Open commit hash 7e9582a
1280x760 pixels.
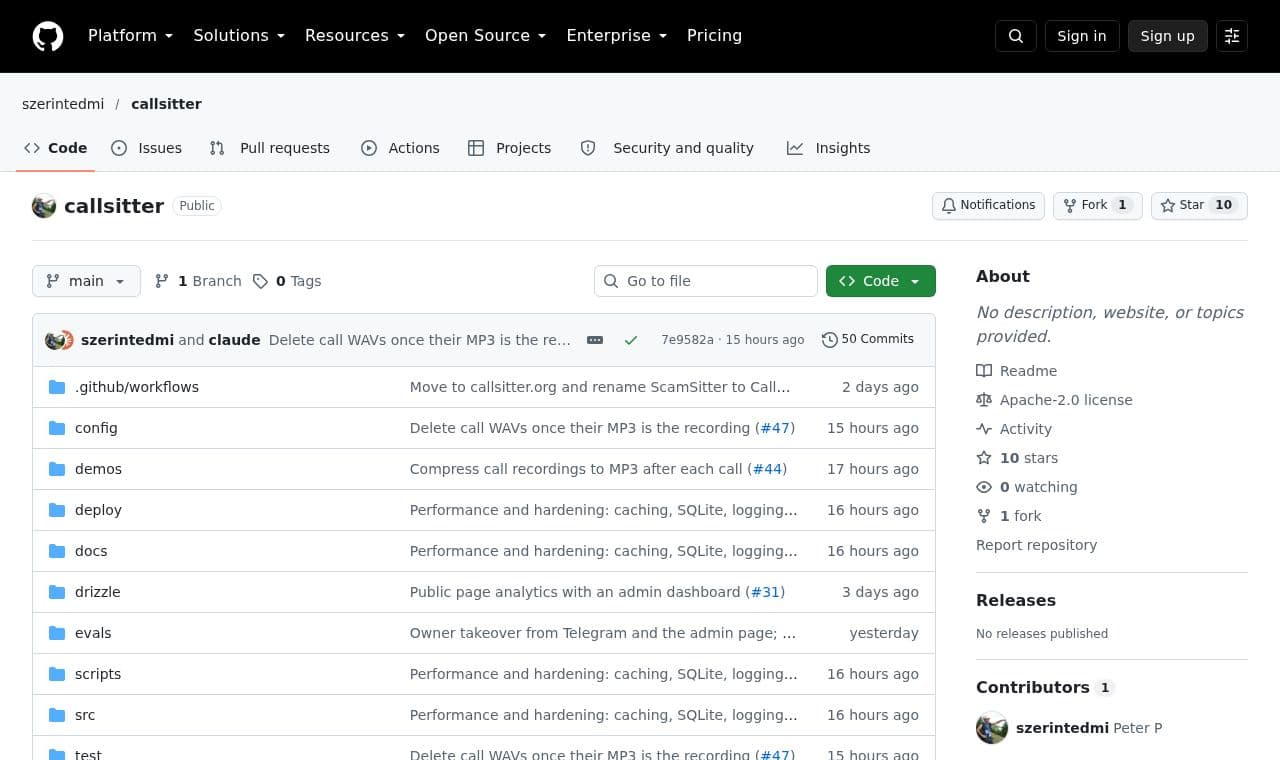pyautogui.click(x=687, y=340)
